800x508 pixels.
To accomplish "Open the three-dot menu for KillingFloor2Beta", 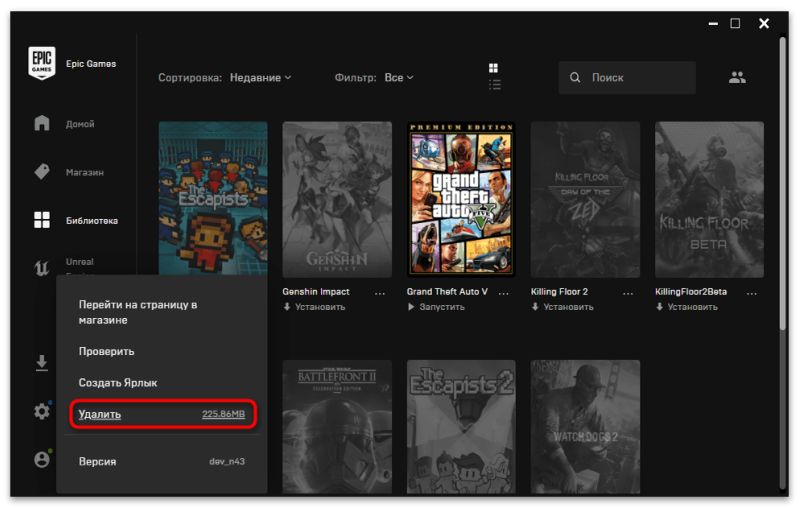I will click(752, 293).
